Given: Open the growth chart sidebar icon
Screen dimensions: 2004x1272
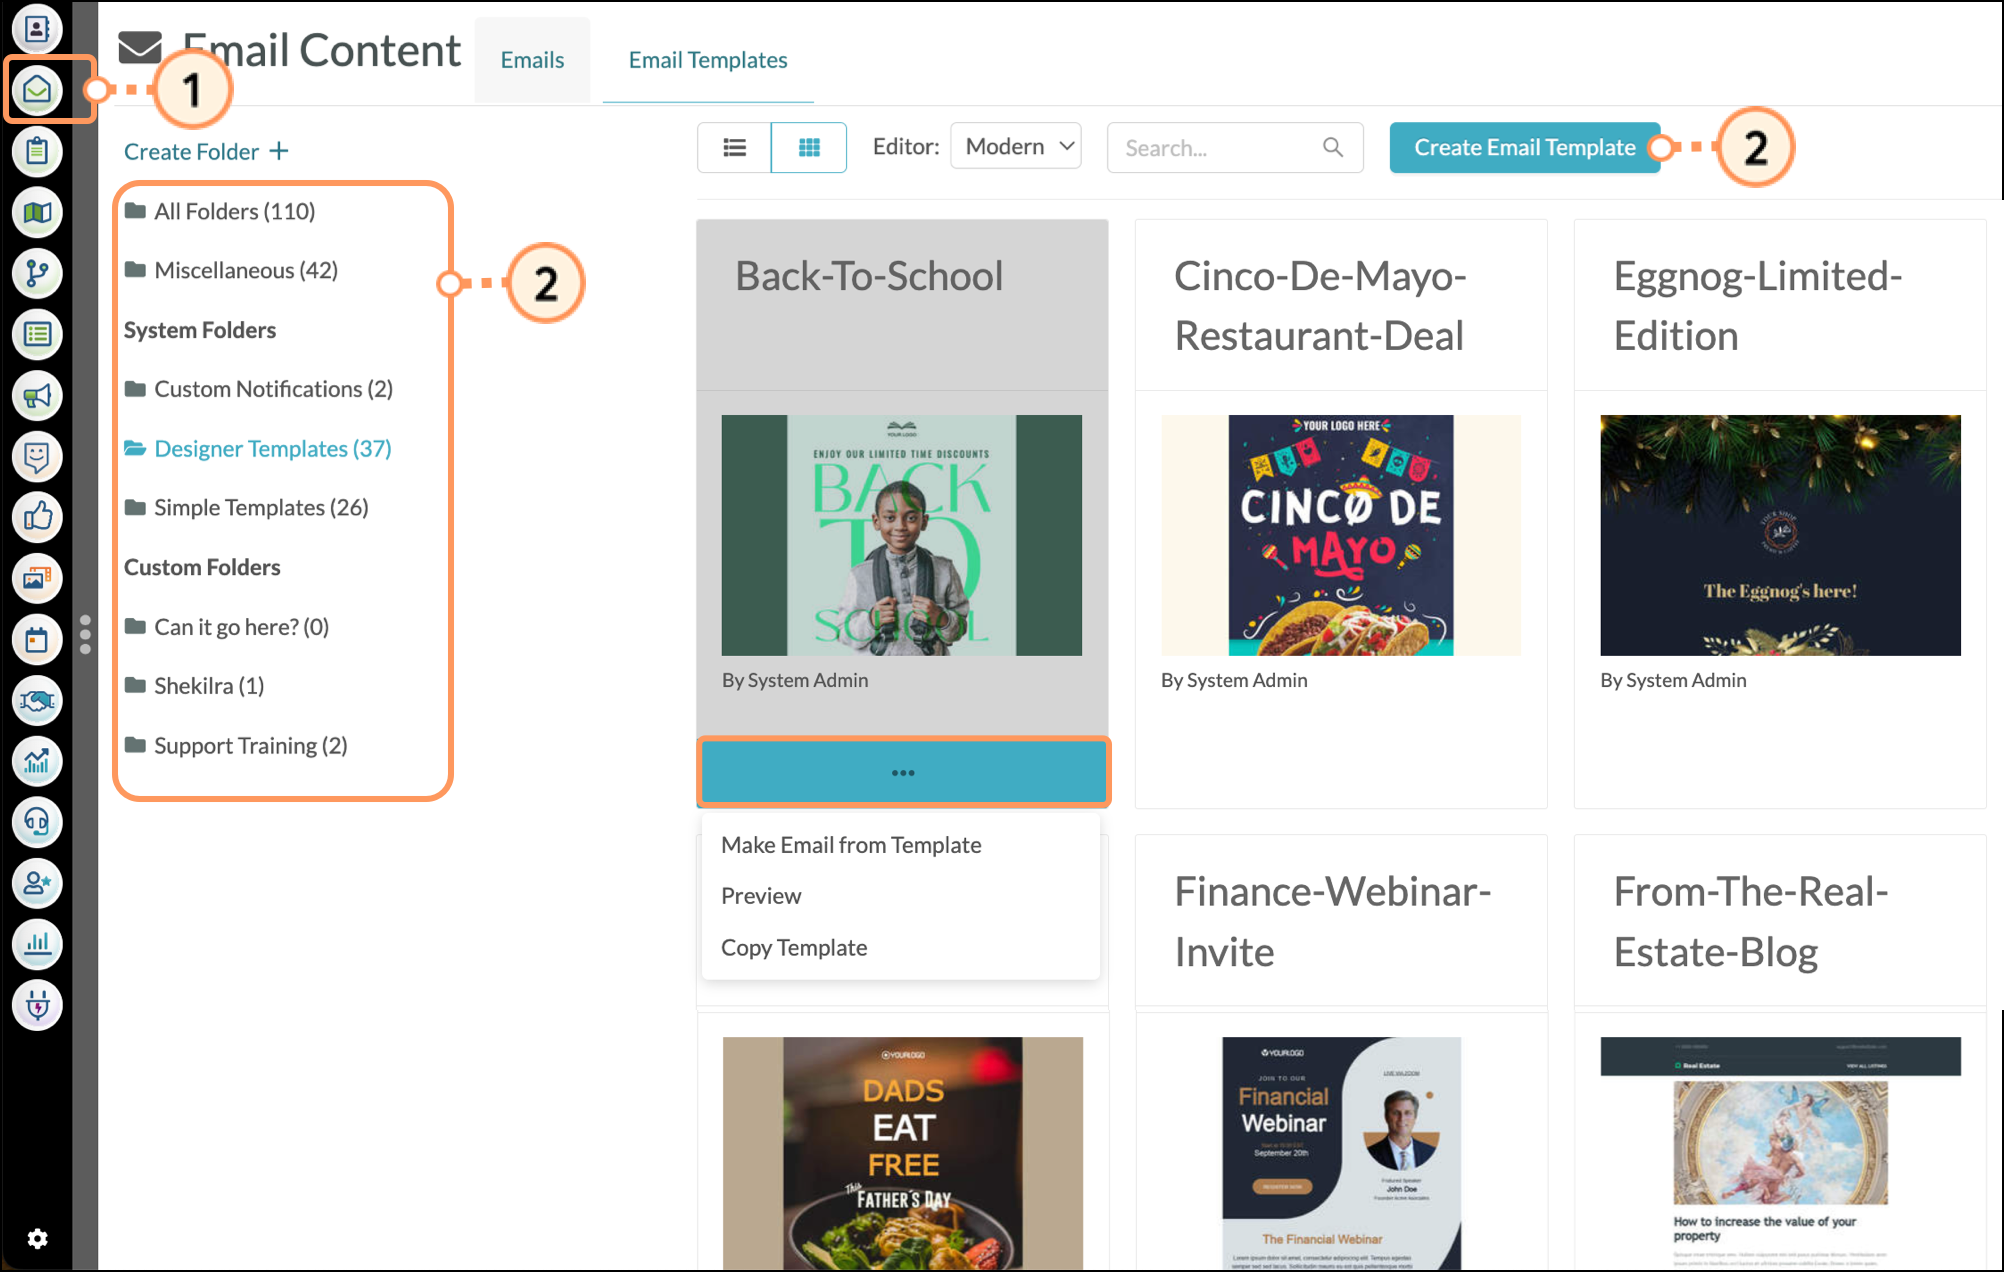Looking at the screenshot, I should 37,761.
